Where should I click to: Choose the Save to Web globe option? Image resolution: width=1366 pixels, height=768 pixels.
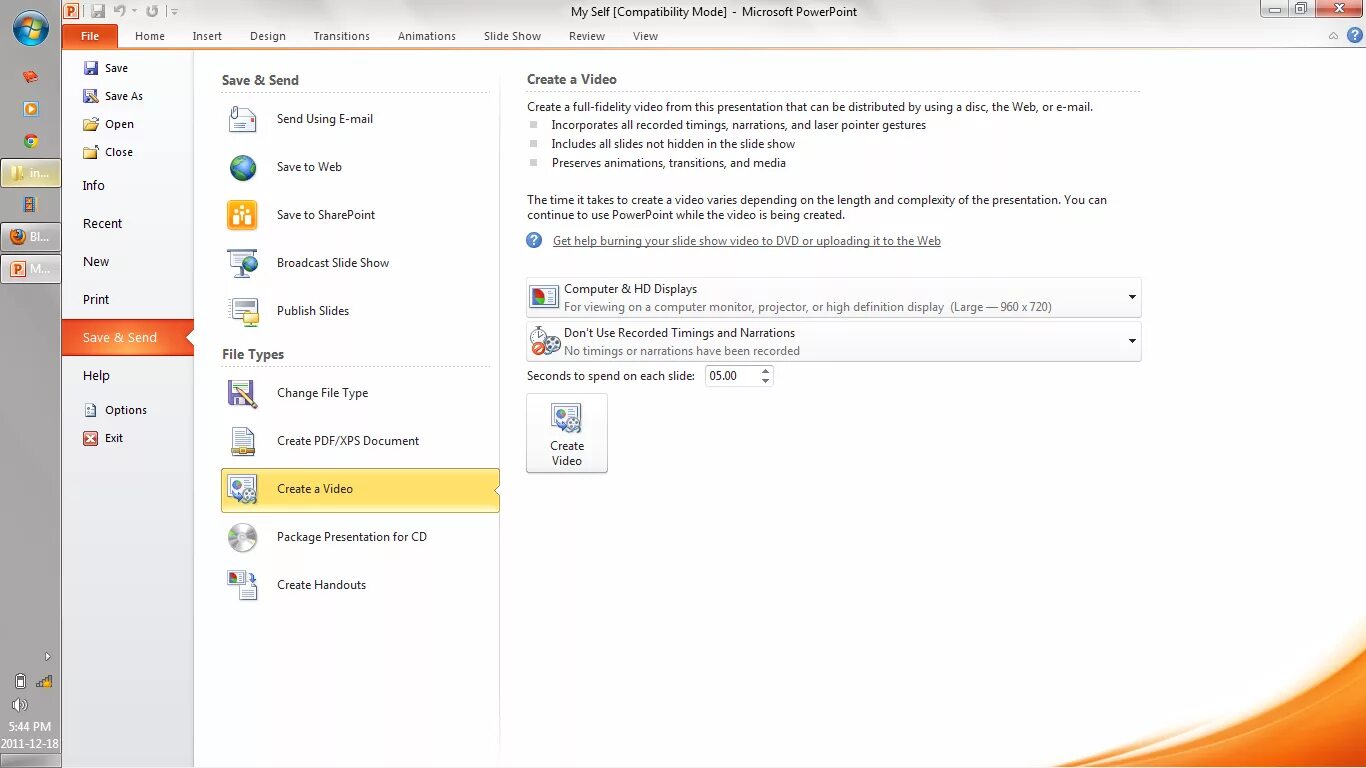(360, 167)
